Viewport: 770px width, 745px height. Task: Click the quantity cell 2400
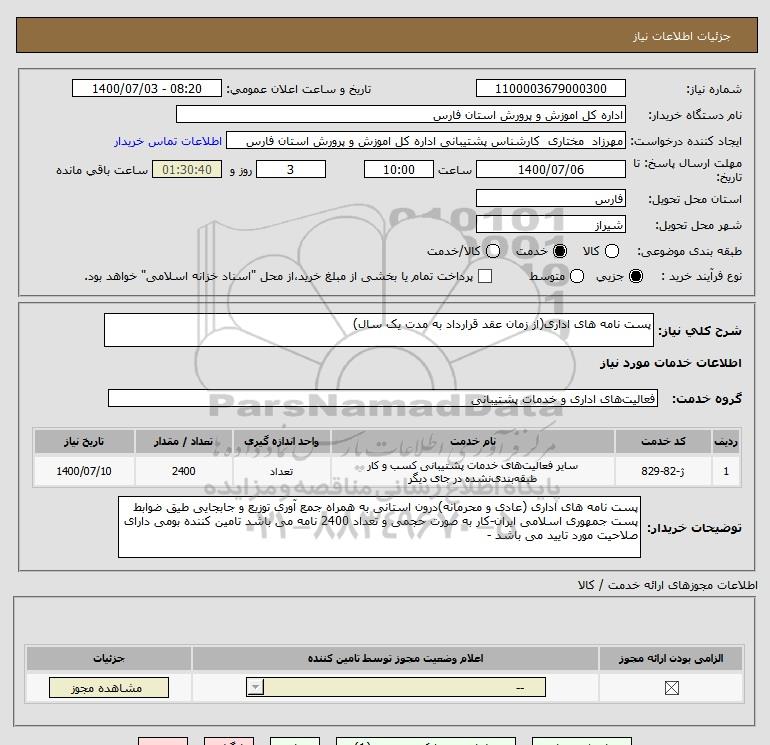point(184,471)
